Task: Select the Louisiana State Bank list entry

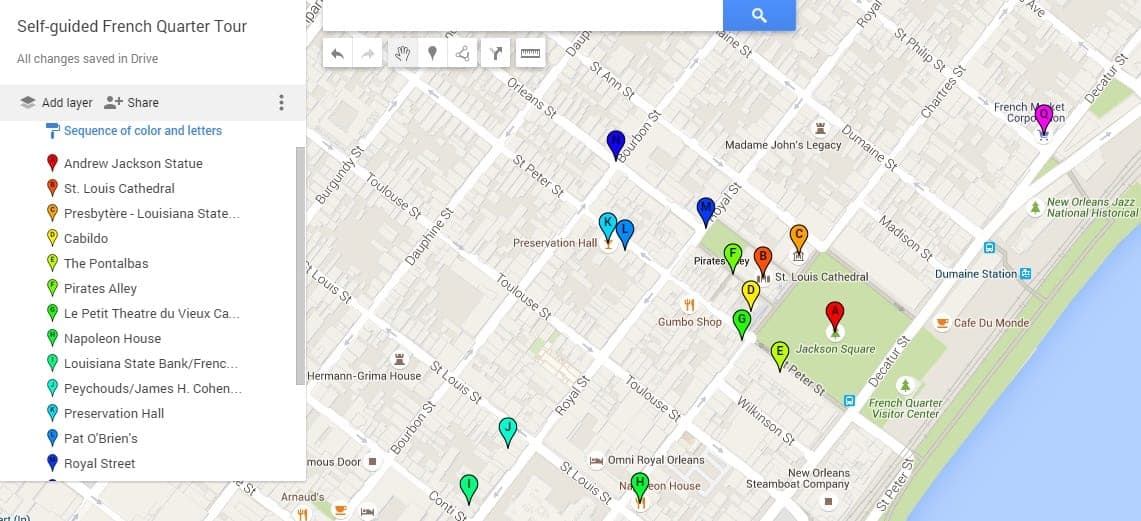Action: pyautogui.click(x=151, y=364)
